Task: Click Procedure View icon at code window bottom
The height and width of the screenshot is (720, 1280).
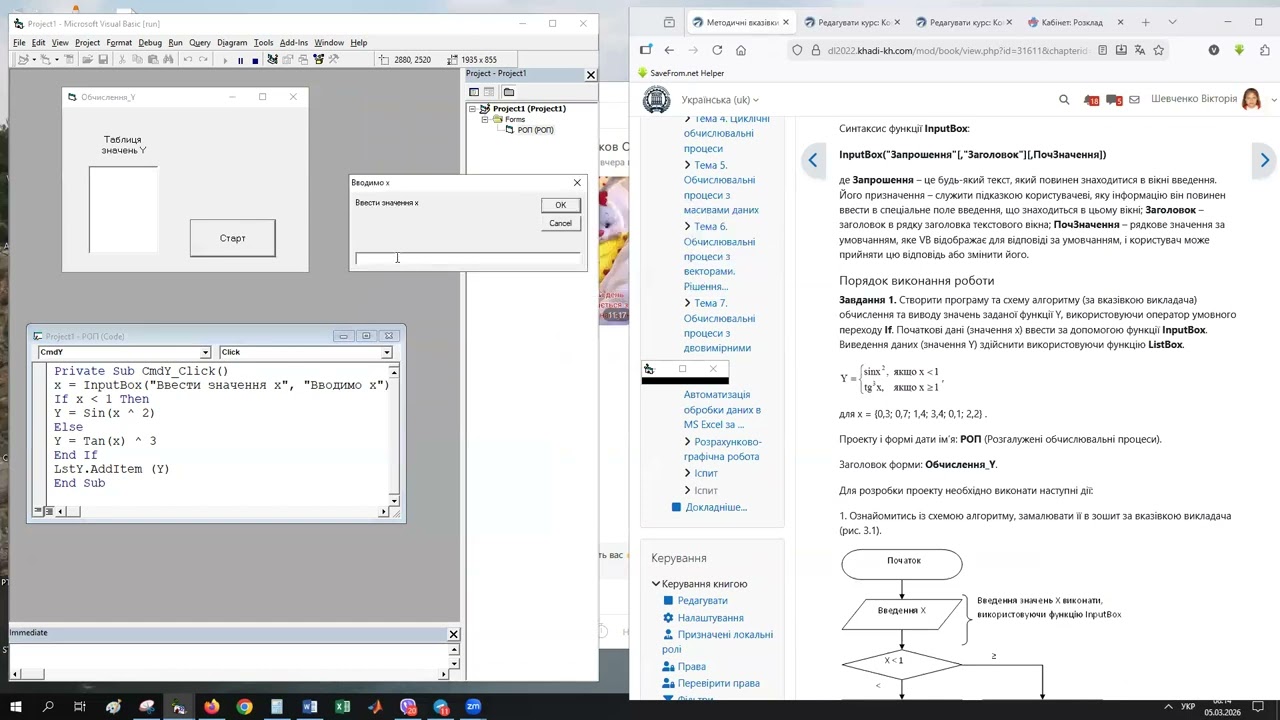Action: click(38, 511)
